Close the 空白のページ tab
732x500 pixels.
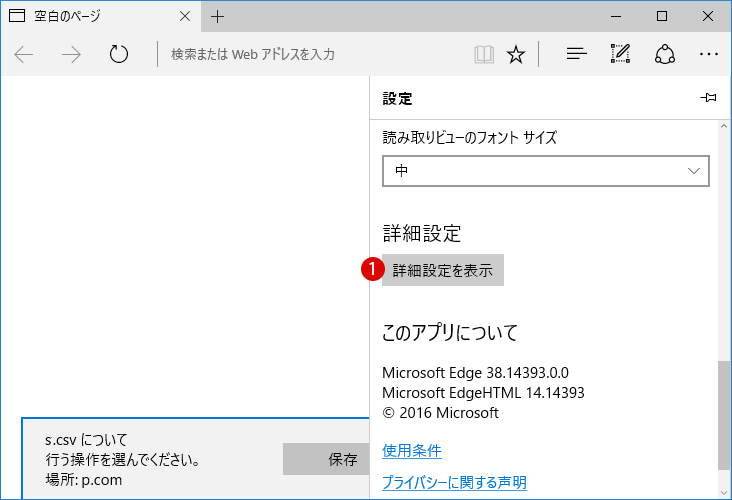point(185,16)
